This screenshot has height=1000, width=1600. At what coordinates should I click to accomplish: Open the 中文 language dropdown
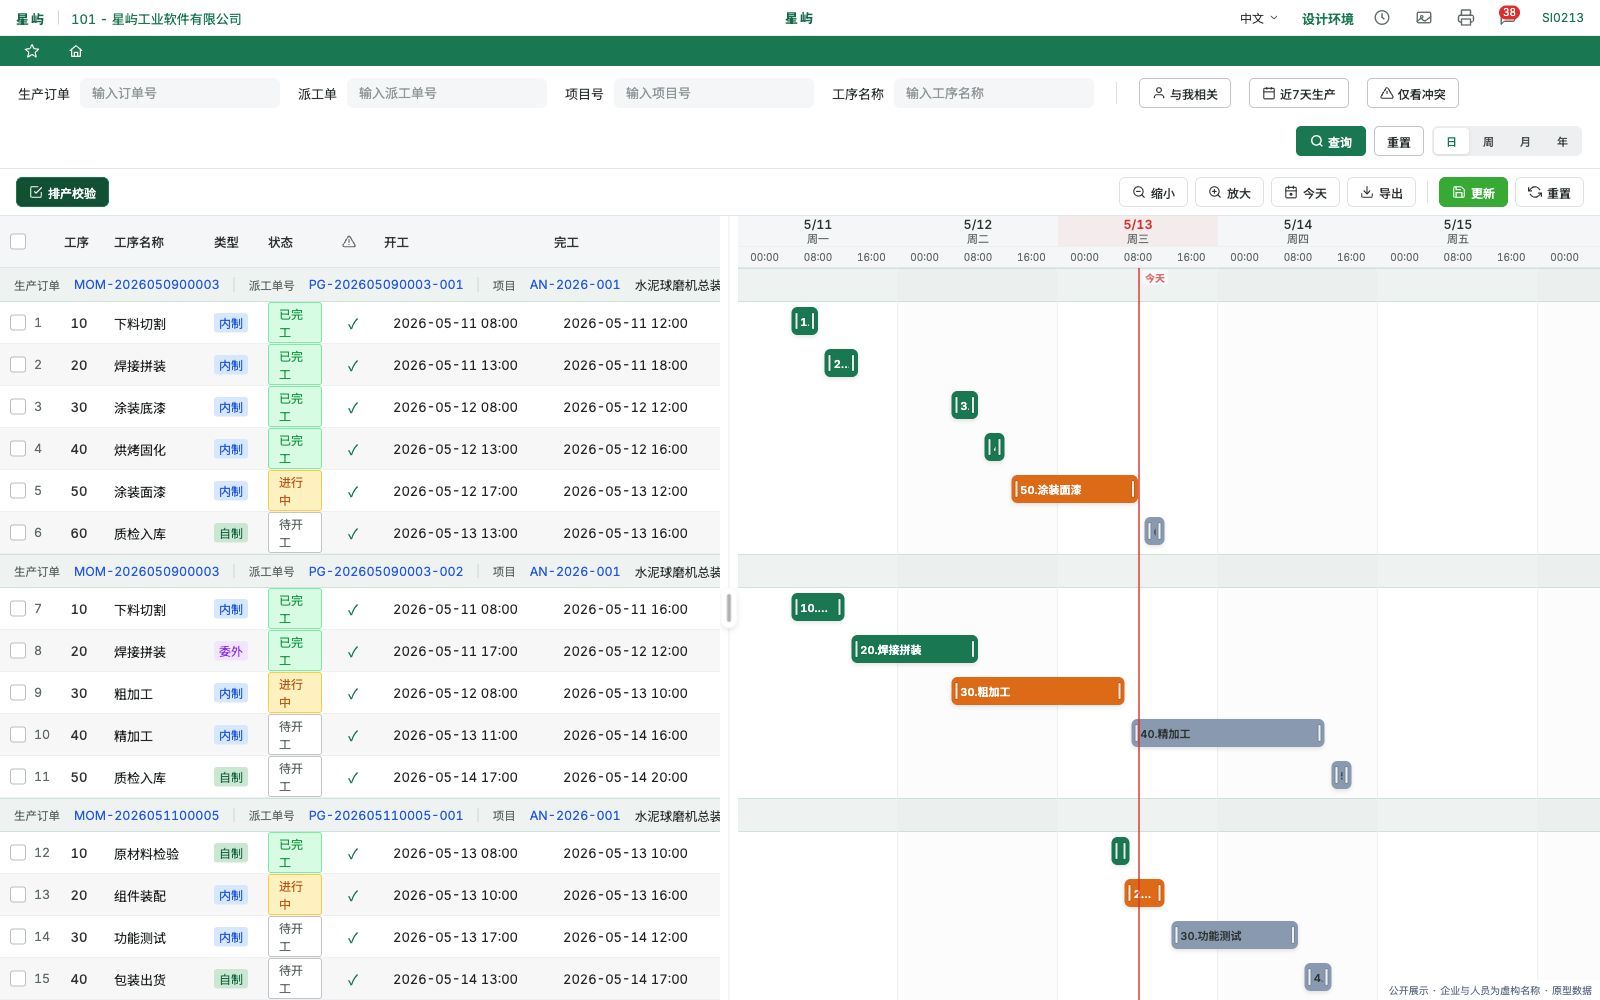point(1258,18)
